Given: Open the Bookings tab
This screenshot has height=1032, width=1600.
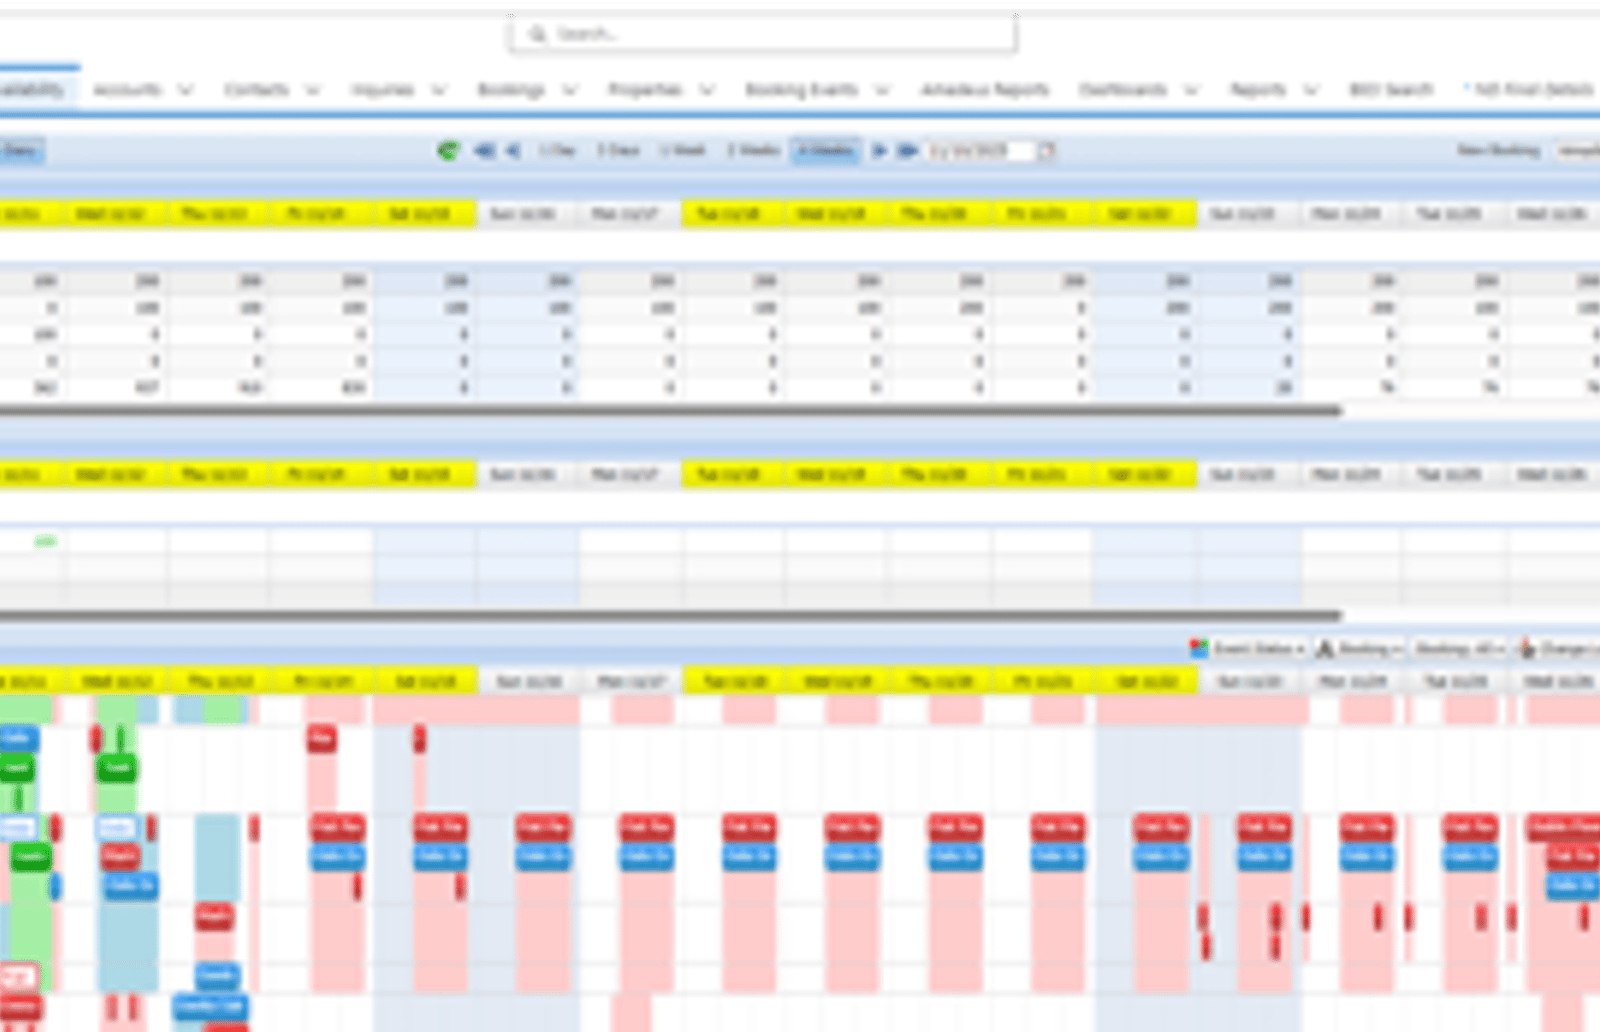Looking at the screenshot, I should 511,89.
